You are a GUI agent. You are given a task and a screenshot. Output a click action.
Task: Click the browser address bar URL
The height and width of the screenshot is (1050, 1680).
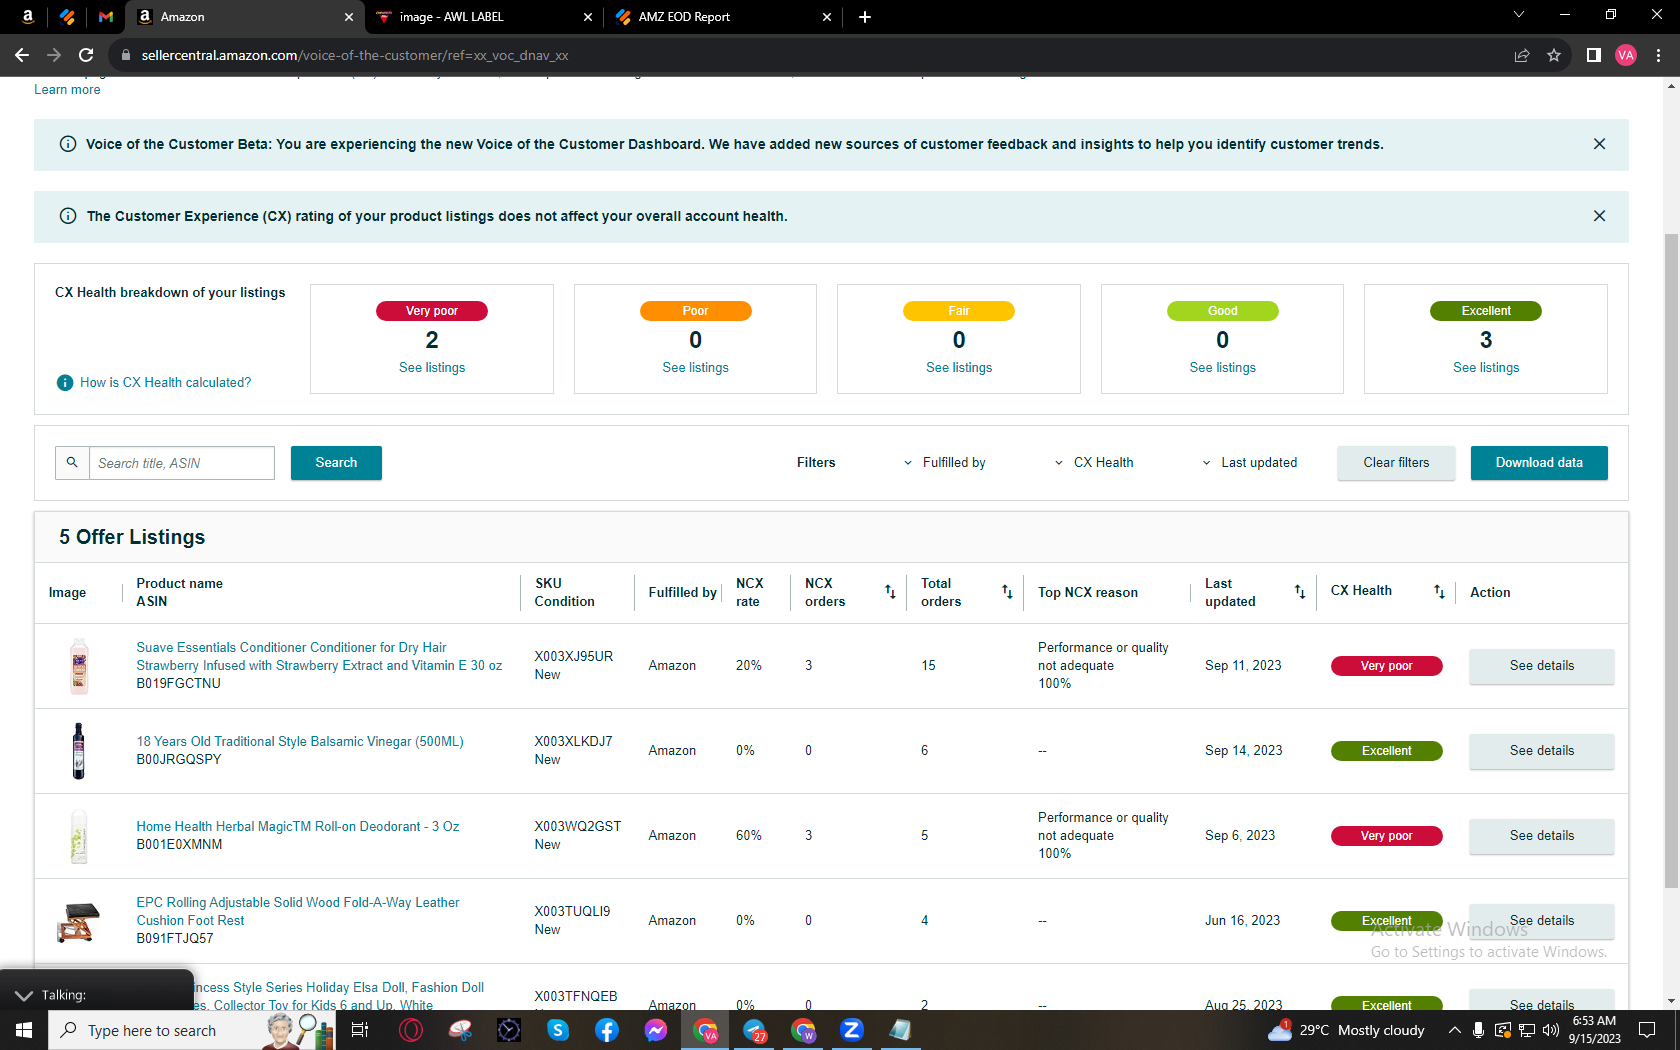pyautogui.click(x=355, y=55)
